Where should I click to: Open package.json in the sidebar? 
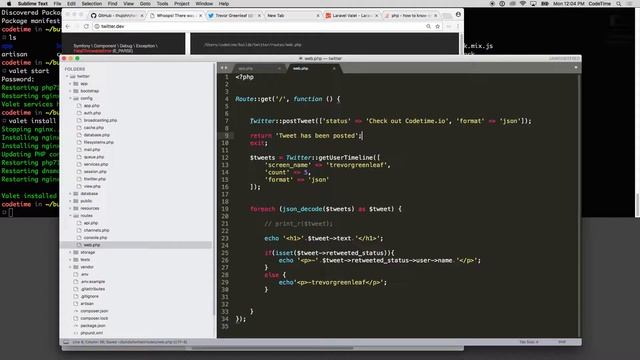[93, 326]
